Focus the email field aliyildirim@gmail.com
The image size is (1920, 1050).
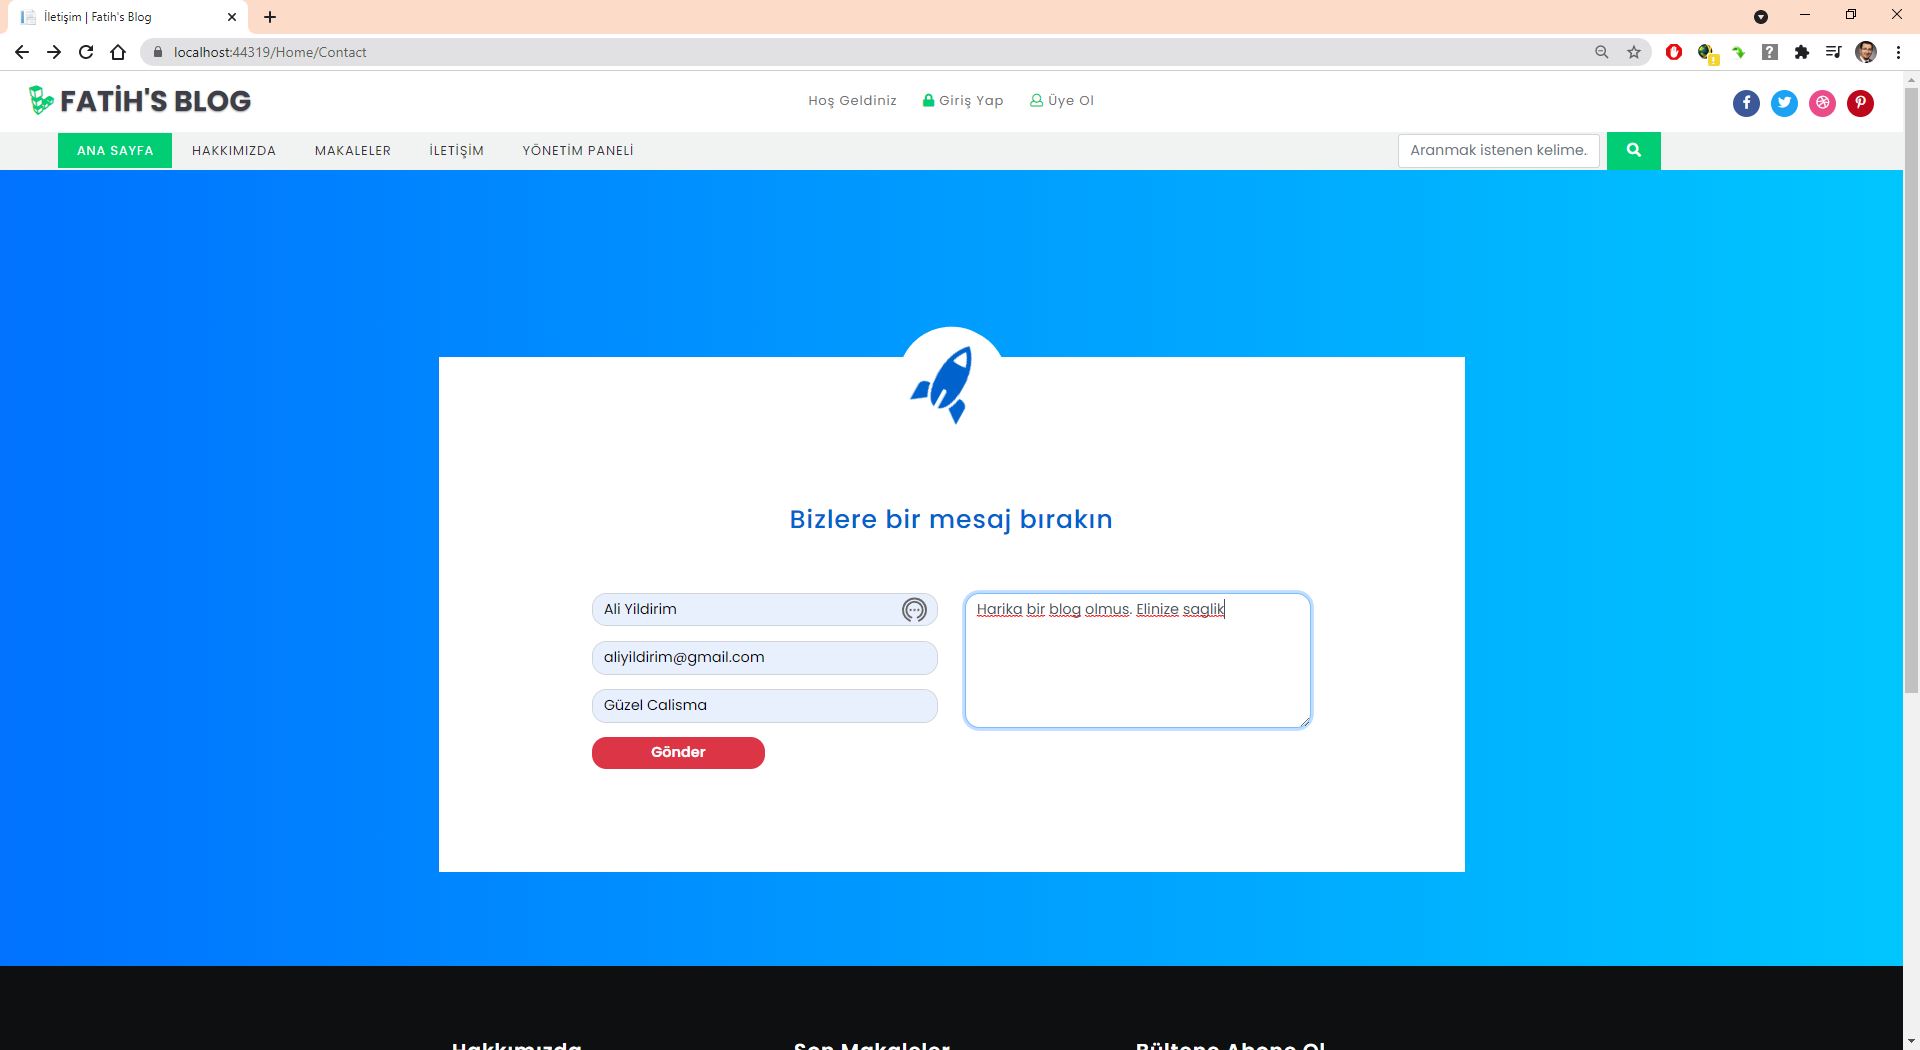764,657
